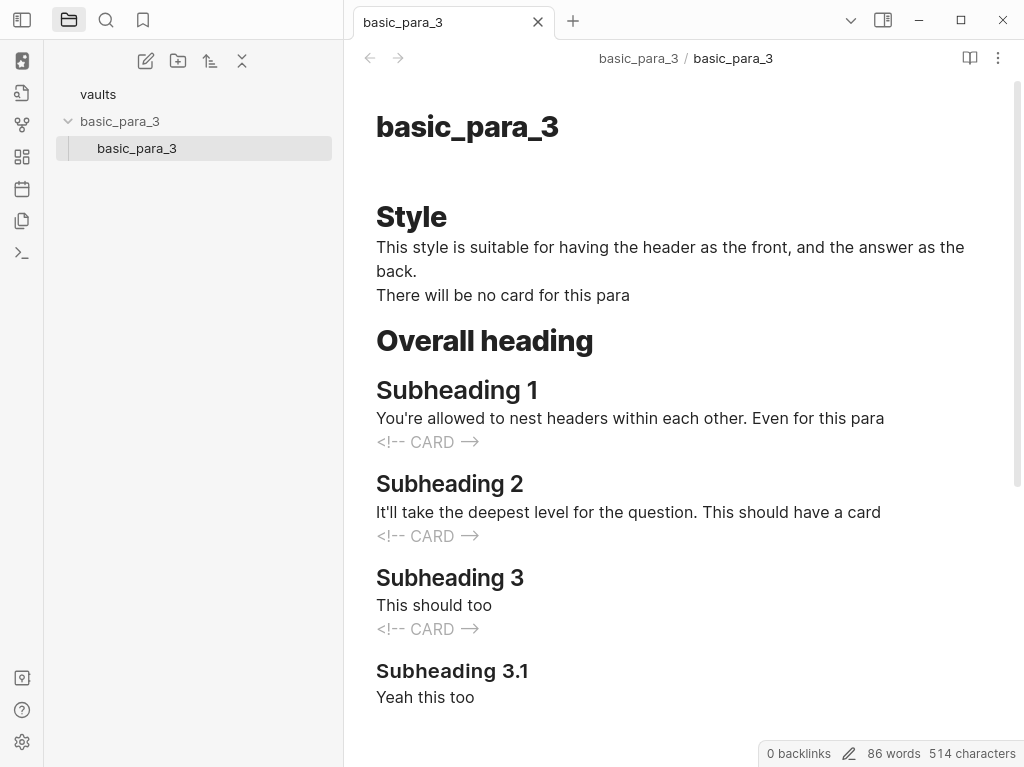Change the file sort order
This screenshot has width=1024, height=767.
(210, 61)
